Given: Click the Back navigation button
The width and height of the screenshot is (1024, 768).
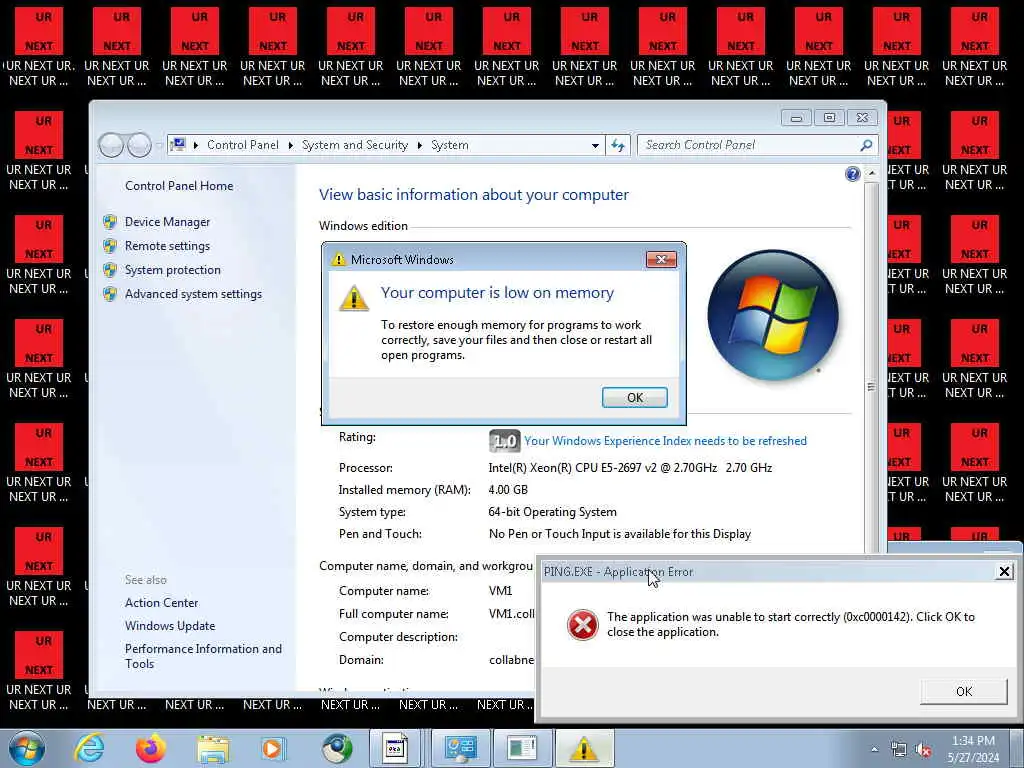Looking at the screenshot, I should [111, 145].
